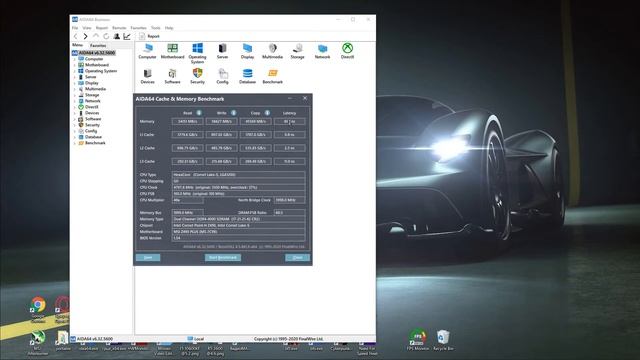The width and height of the screenshot is (640, 360).
Task: Open the Benchmark category icon
Action: pos(272,76)
